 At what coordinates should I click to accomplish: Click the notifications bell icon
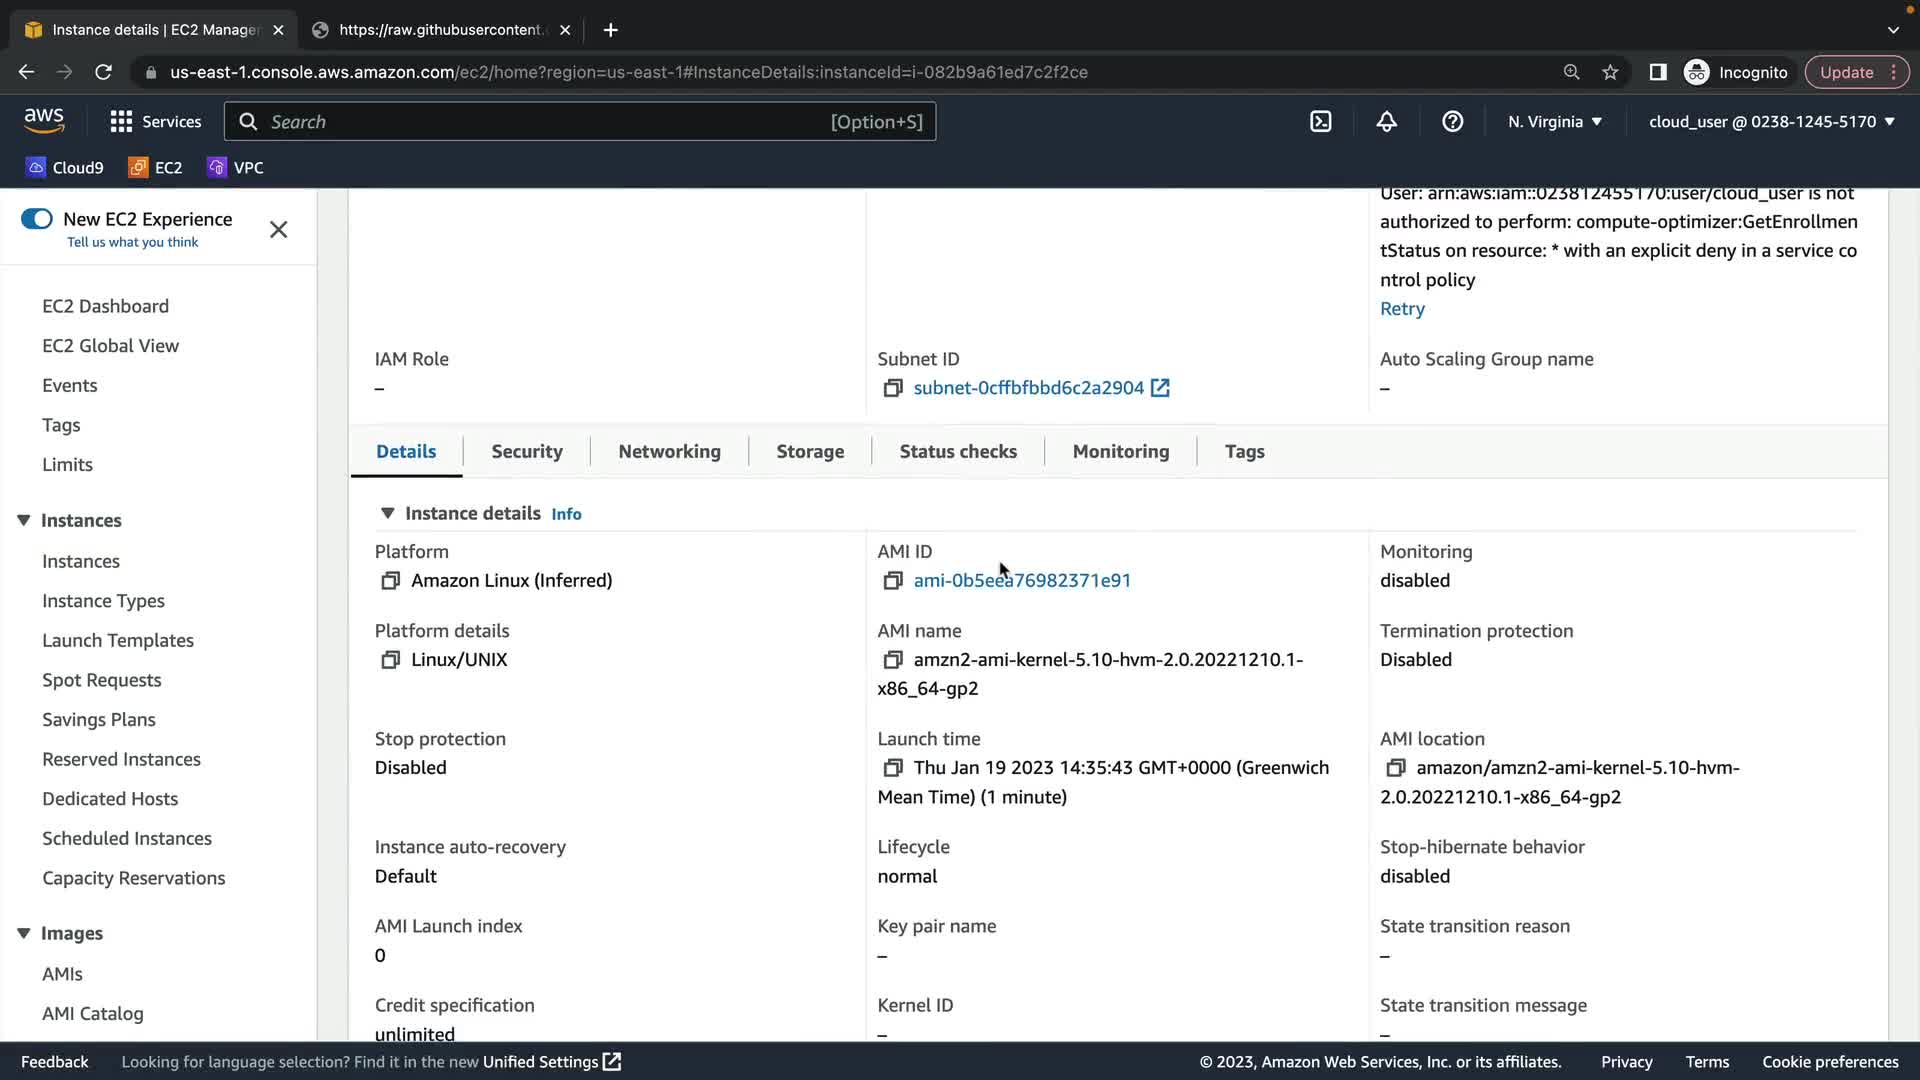click(x=1386, y=122)
